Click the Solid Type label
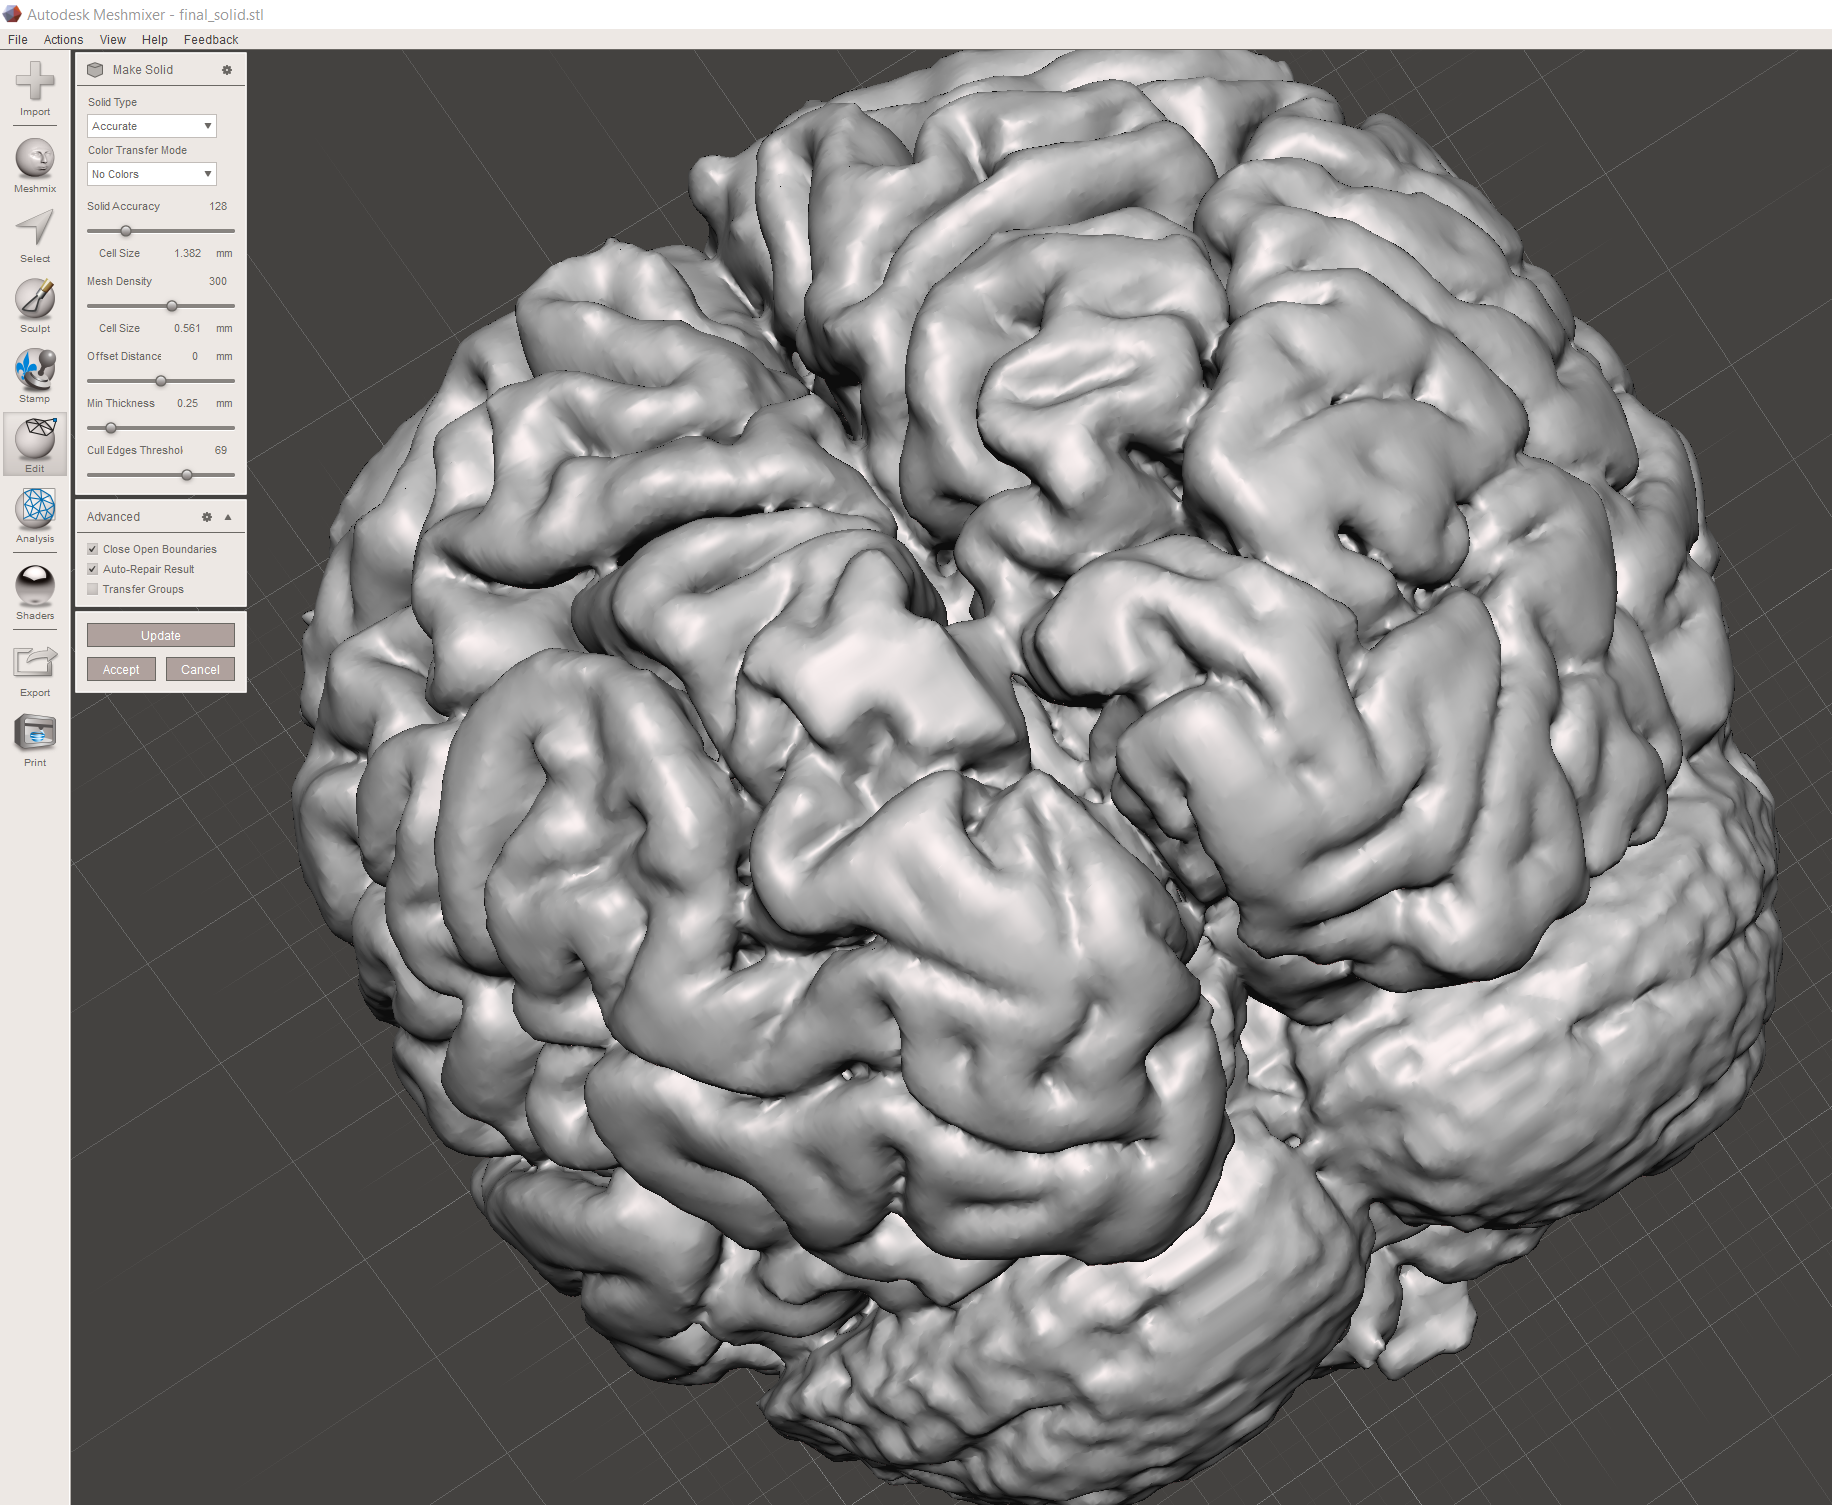This screenshot has width=1832, height=1505. click(112, 102)
